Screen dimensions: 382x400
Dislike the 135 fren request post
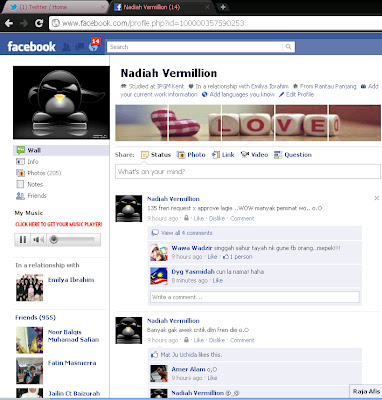coord(217,218)
